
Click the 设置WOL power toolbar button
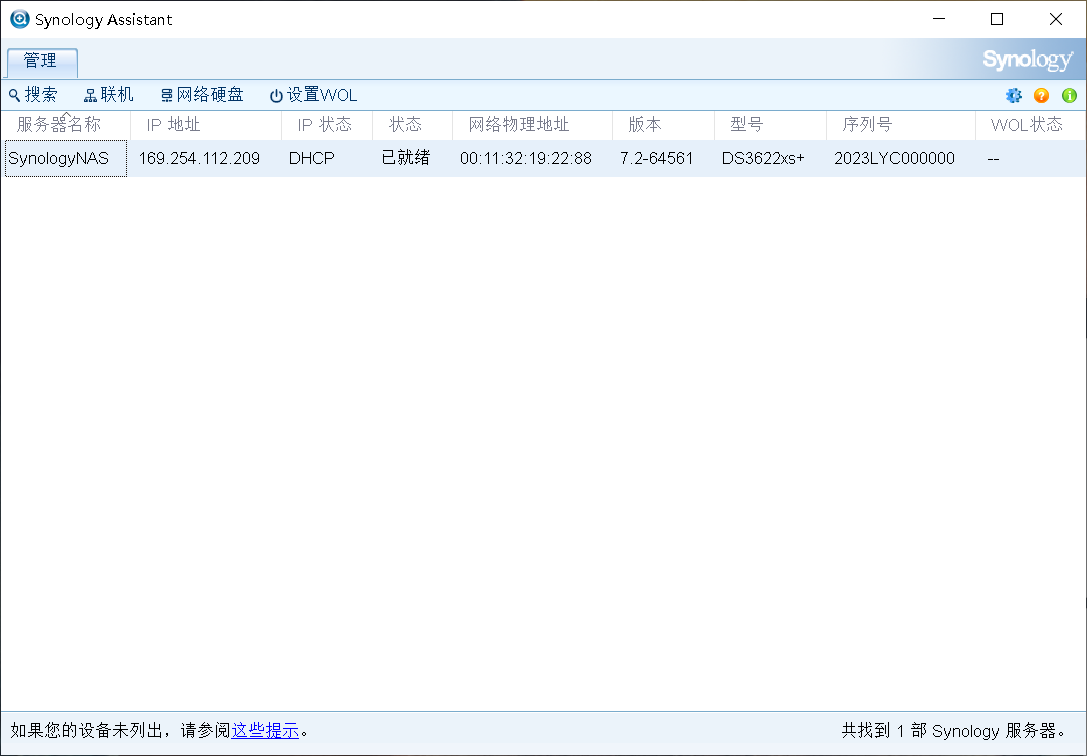(x=313, y=95)
